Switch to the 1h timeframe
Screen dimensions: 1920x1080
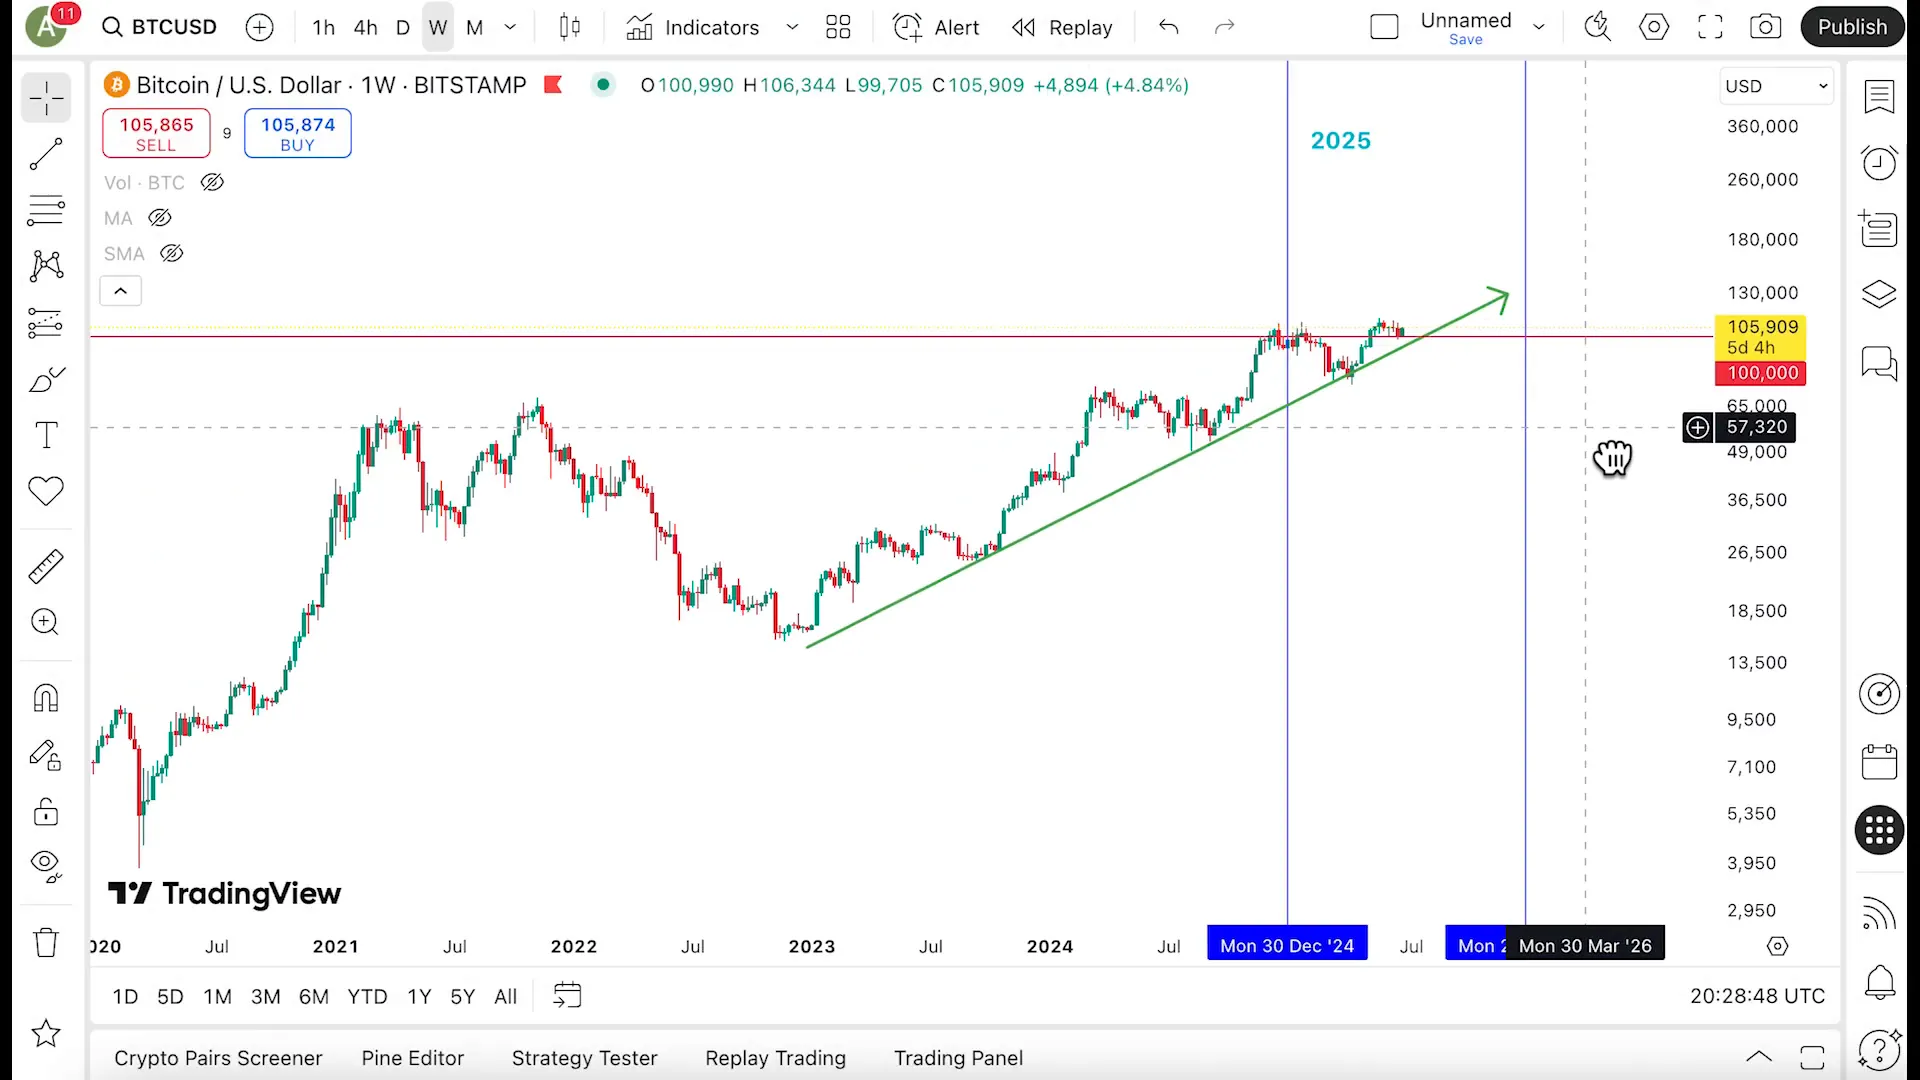click(323, 27)
